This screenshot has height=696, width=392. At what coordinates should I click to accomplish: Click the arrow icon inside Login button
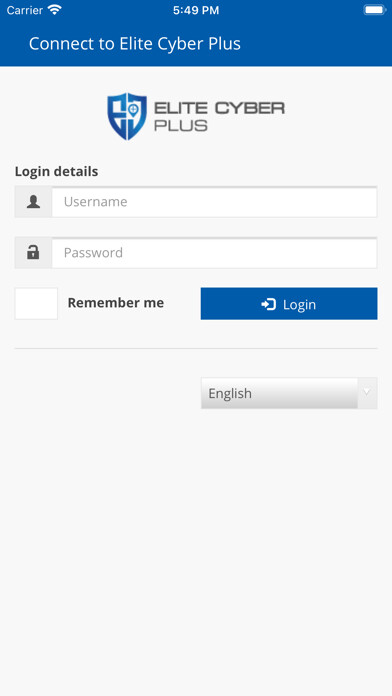click(x=268, y=304)
